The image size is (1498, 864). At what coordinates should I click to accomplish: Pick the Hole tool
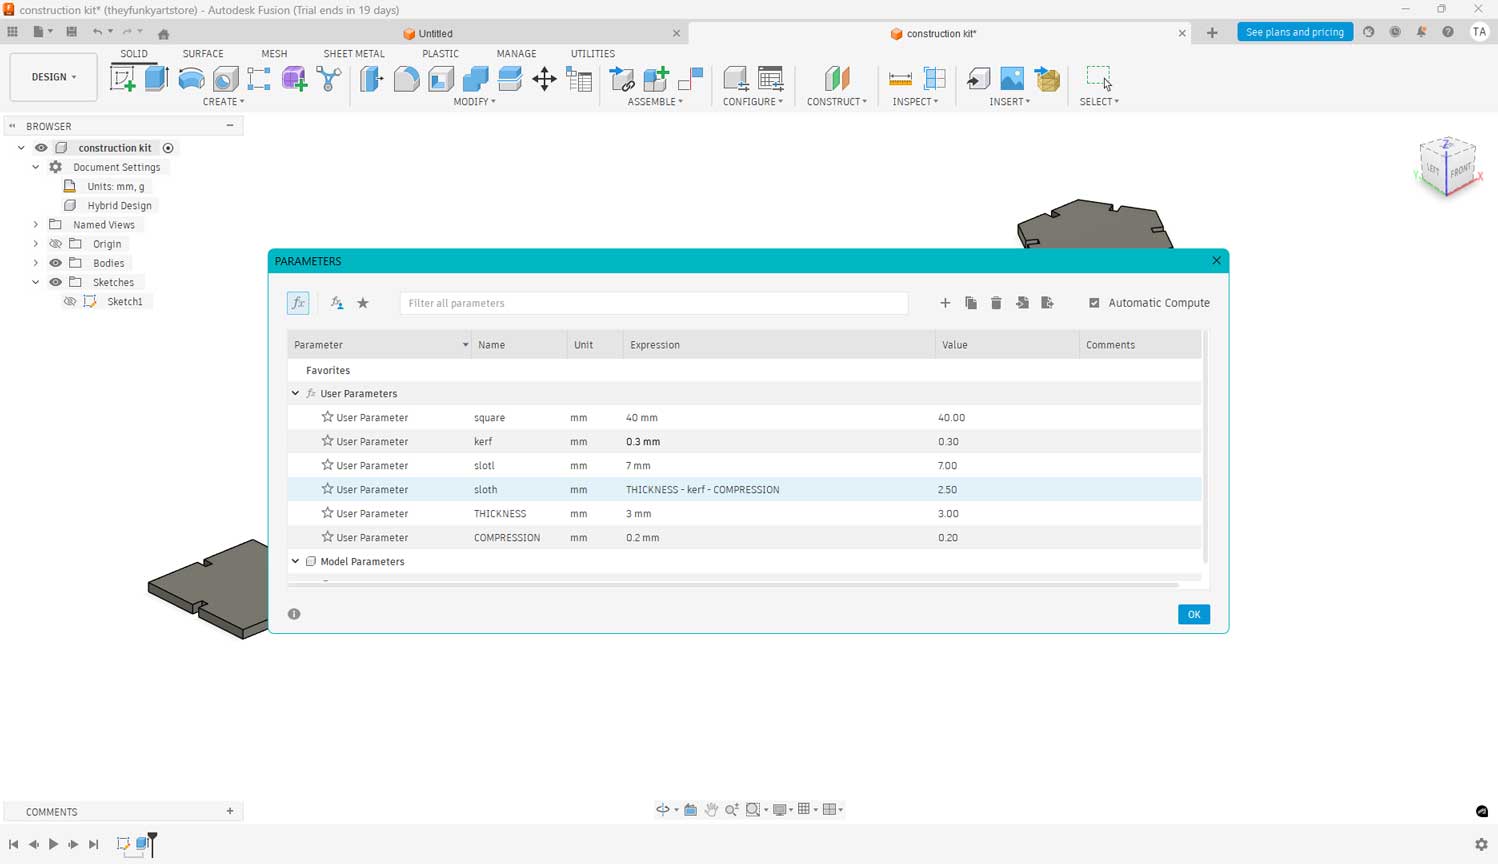point(225,78)
